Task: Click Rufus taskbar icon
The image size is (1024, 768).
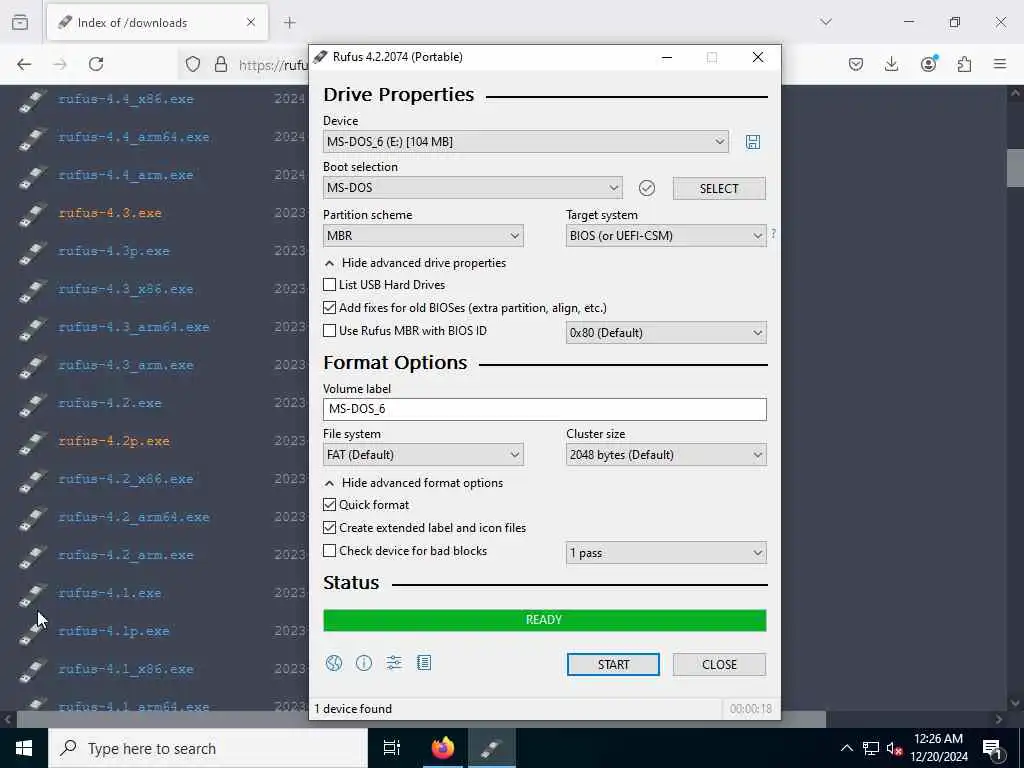Action: pos(491,748)
